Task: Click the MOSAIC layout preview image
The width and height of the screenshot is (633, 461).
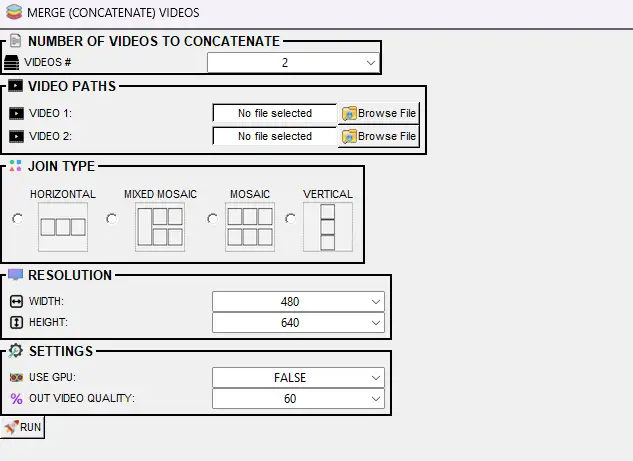Action: pyautogui.click(x=250, y=227)
